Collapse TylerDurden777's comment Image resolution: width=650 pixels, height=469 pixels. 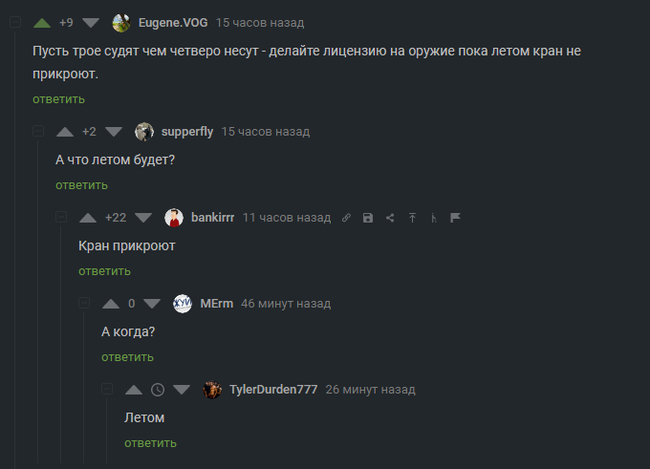point(107,389)
